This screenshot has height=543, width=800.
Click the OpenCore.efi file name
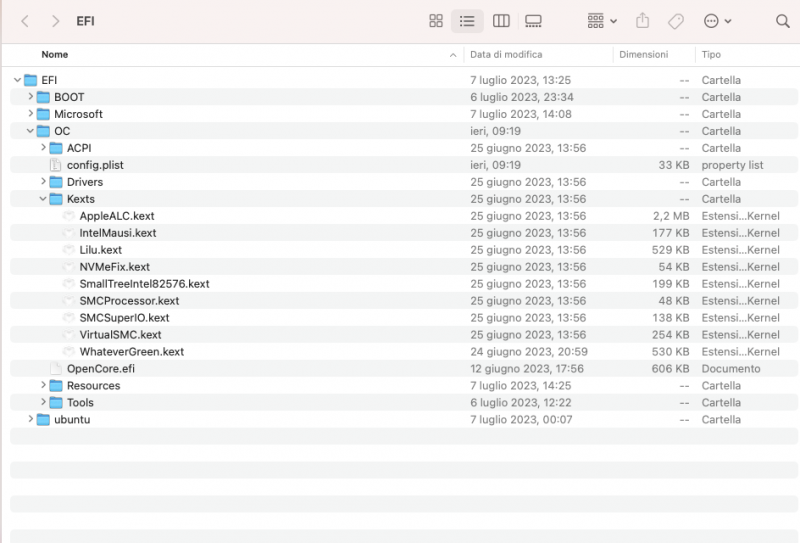click(x=101, y=368)
